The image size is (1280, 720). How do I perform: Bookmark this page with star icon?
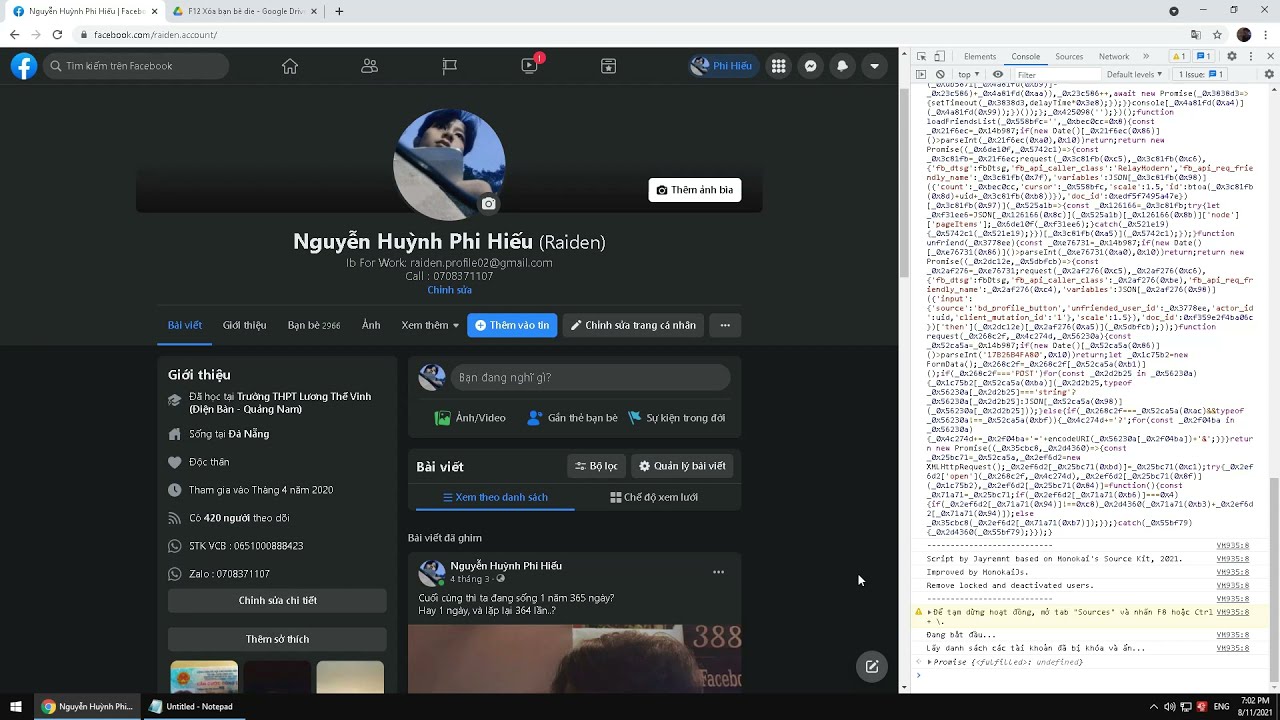(1217, 34)
